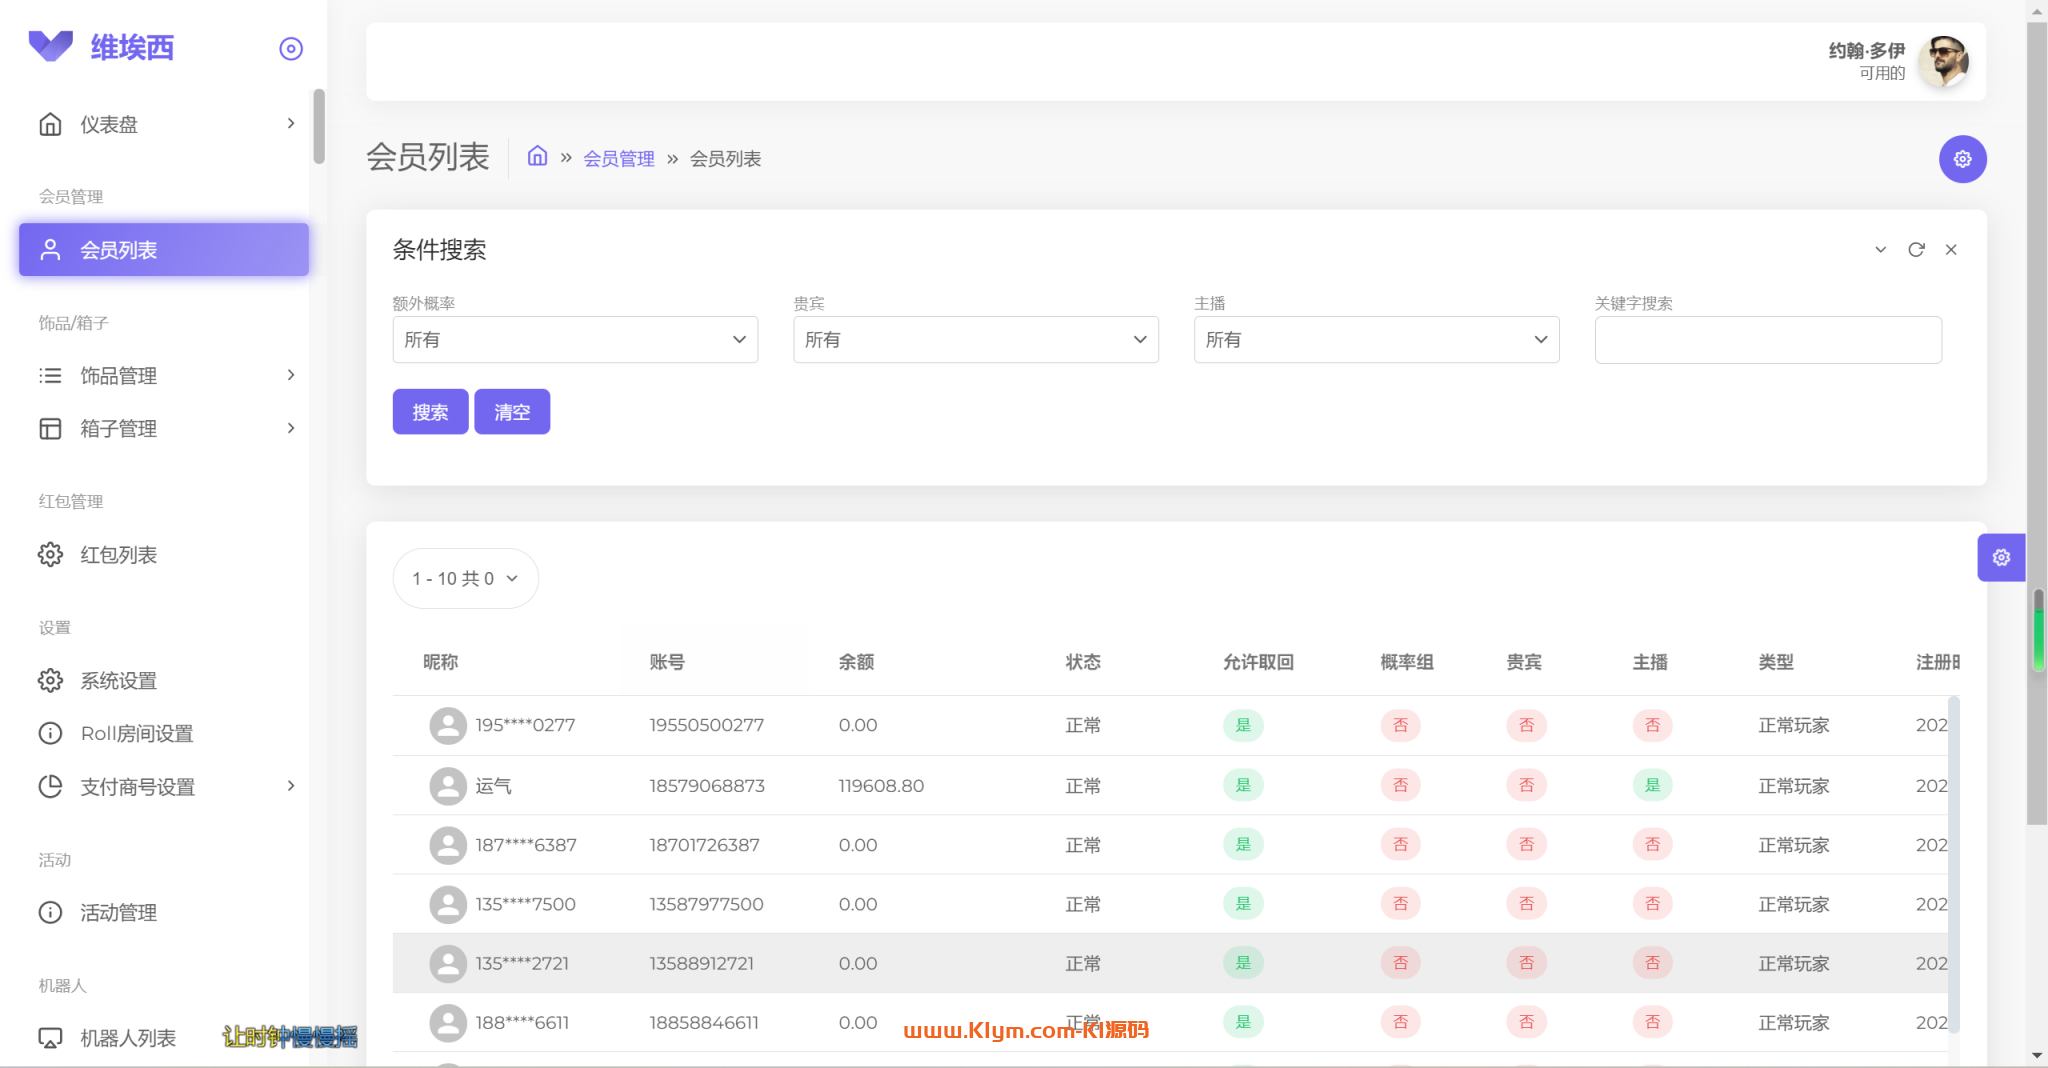The width and height of the screenshot is (2048, 1068).
Task: Click the sidebar target toggle icon near logo
Action: tap(290, 49)
